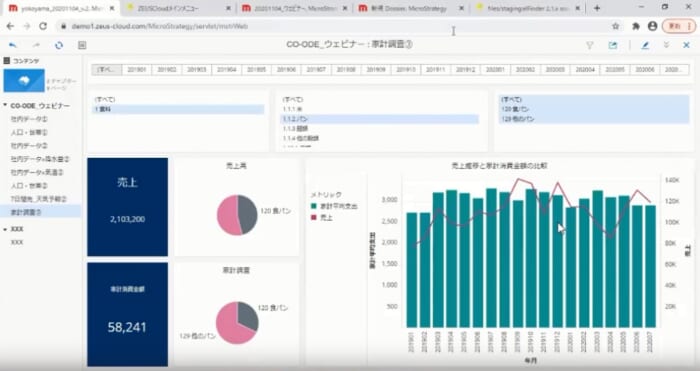Viewport: 700px width, 371px height.
Task: Click the share/export icon at top right
Action: [613, 45]
